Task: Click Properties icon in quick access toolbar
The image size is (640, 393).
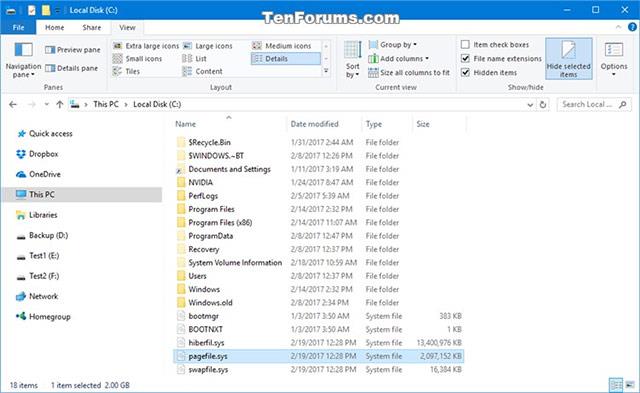Action: (32, 10)
